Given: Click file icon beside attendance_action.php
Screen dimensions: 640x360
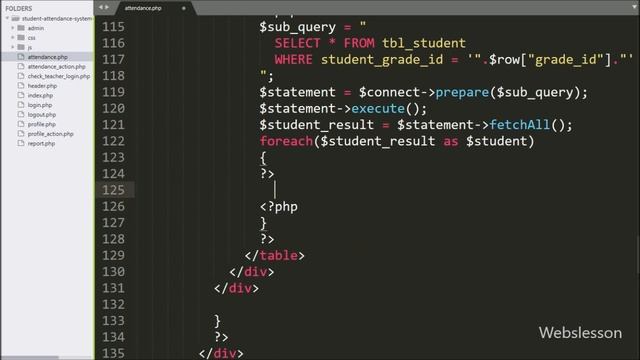Looking at the screenshot, I should click(x=21, y=66).
